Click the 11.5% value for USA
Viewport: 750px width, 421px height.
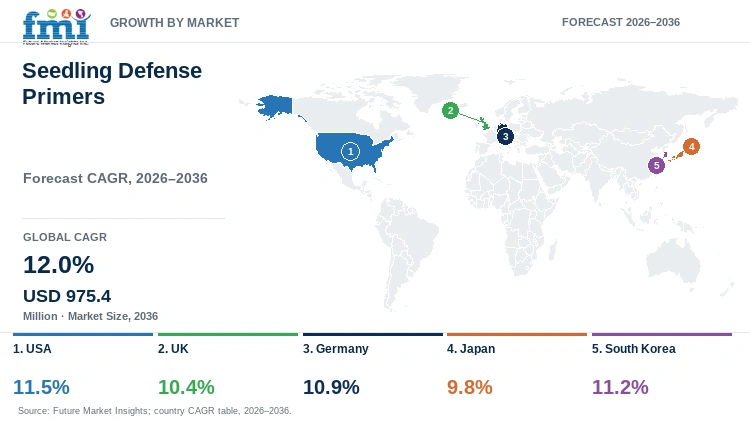point(41,387)
